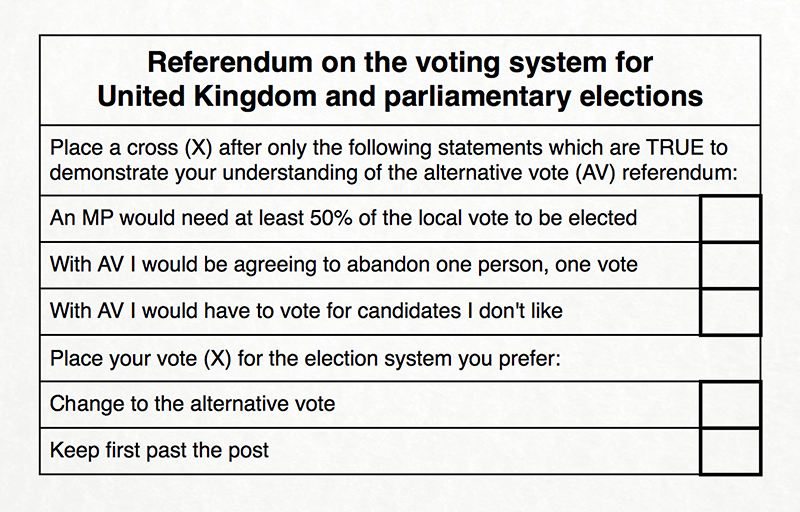The width and height of the screenshot is (800, 512).
Task: Tick the checkbox for the 50% local vote statement
Action: (x=730, y=218)
